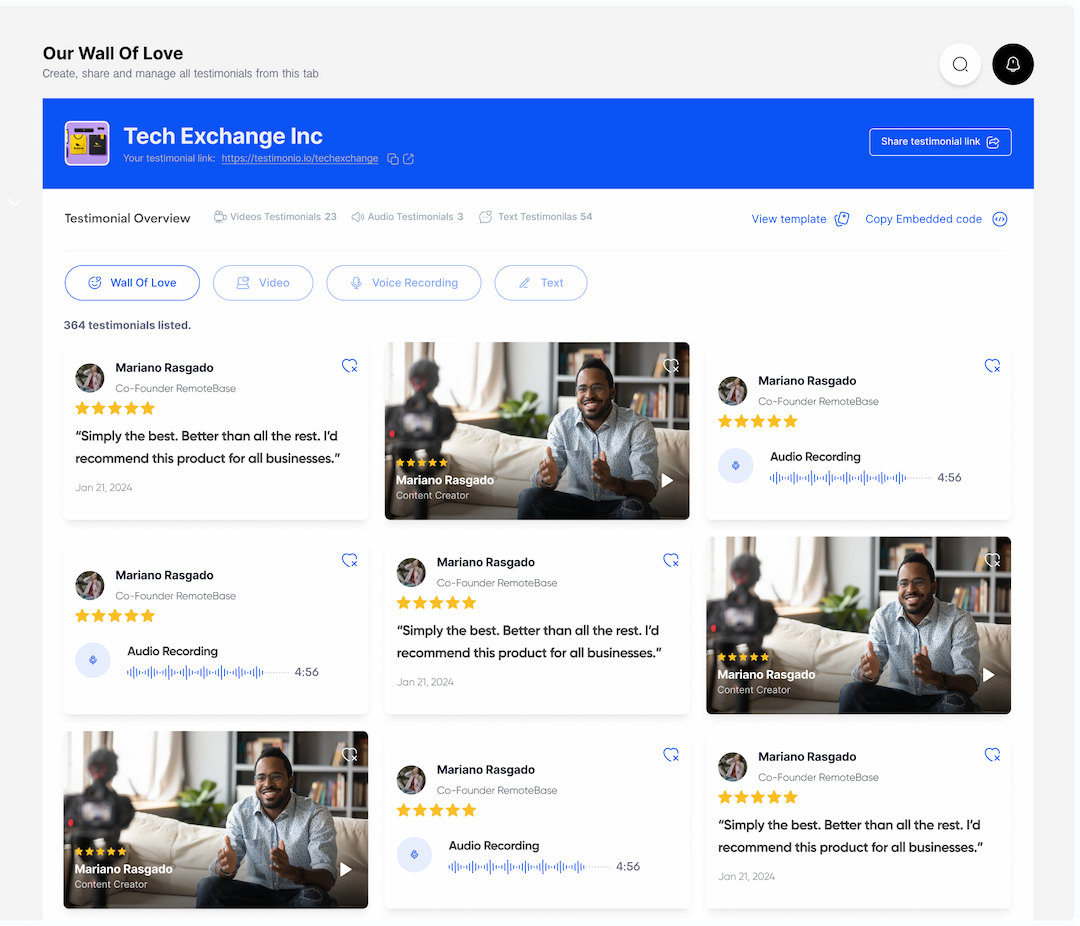The image size is (1080, 926).
Task: Toggle heart on first-row audio testimonial
Action: [x=993, y=366]
